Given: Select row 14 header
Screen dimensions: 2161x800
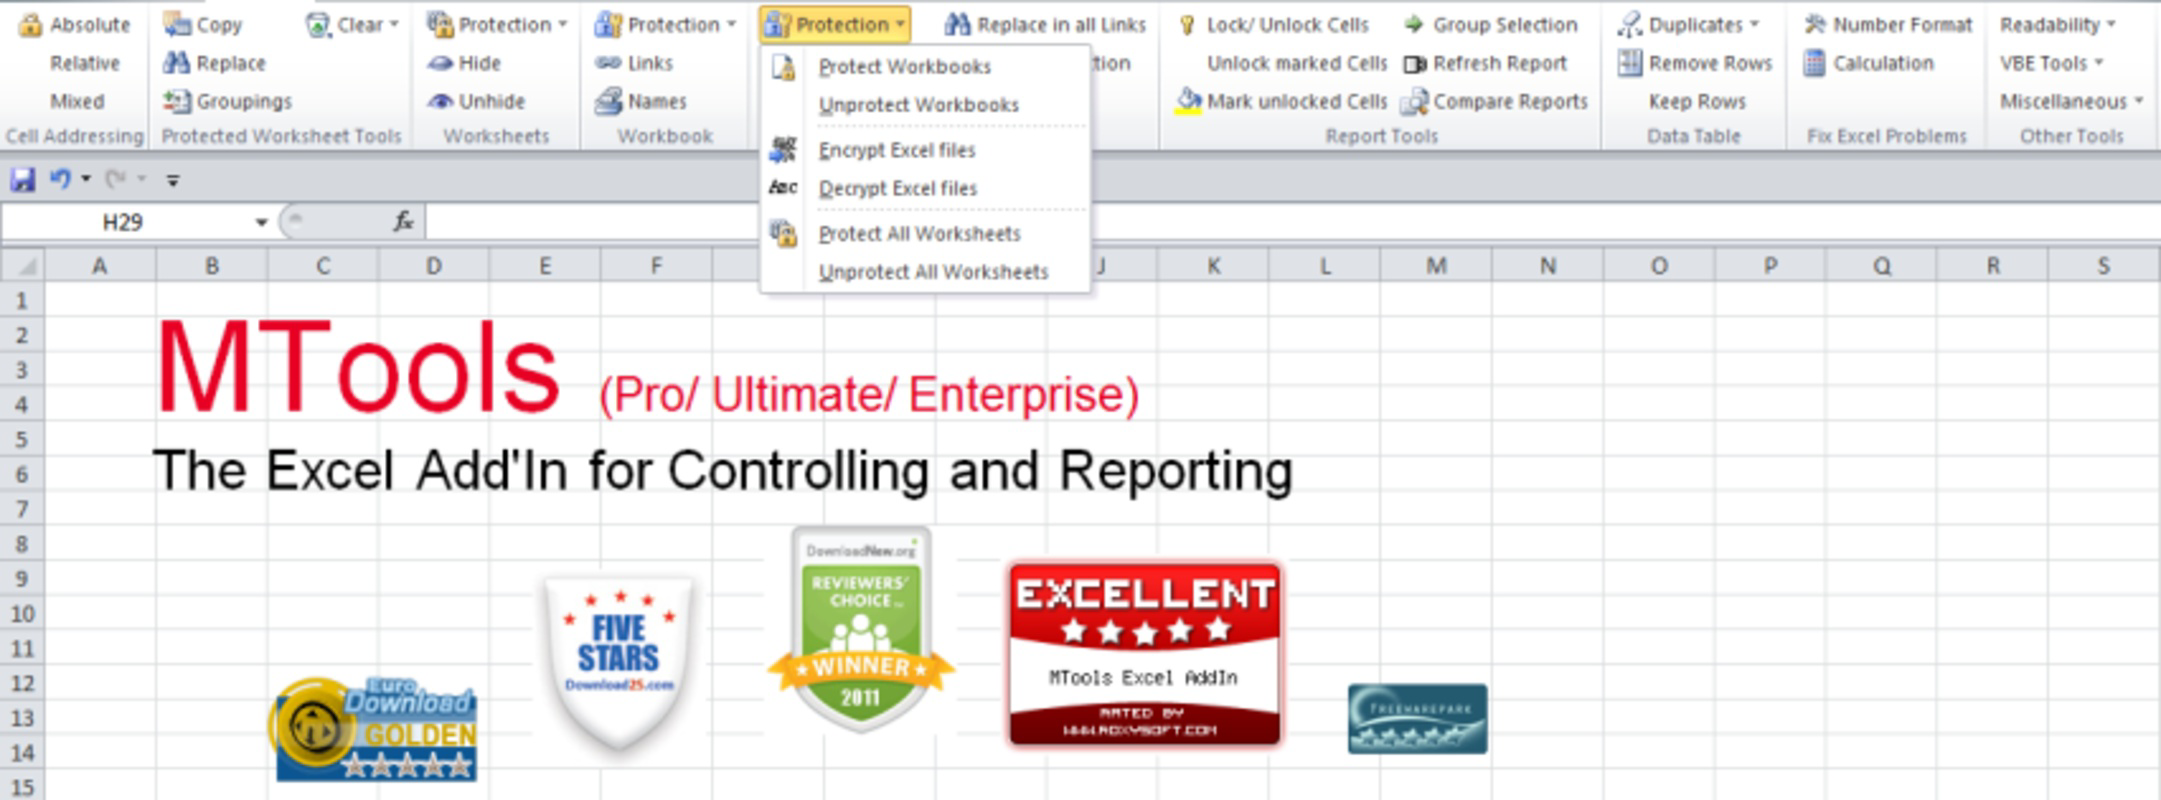Looking at the screenshot, I should click(22, 752).
